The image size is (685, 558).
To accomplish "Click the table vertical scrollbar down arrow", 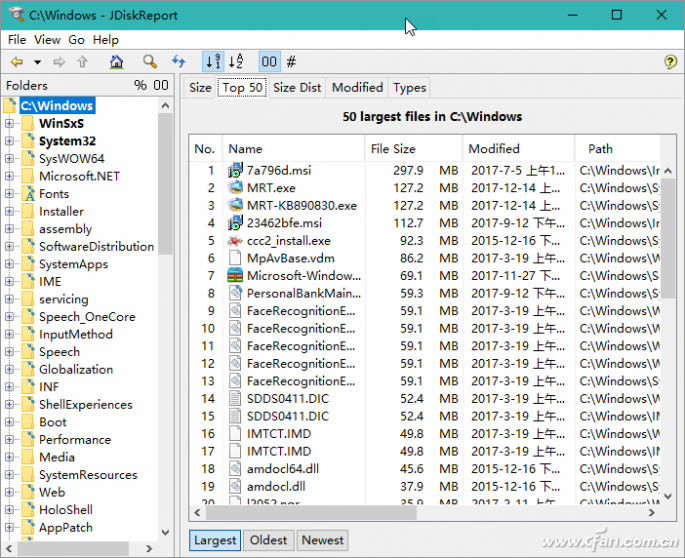I will tap(668, 496).
